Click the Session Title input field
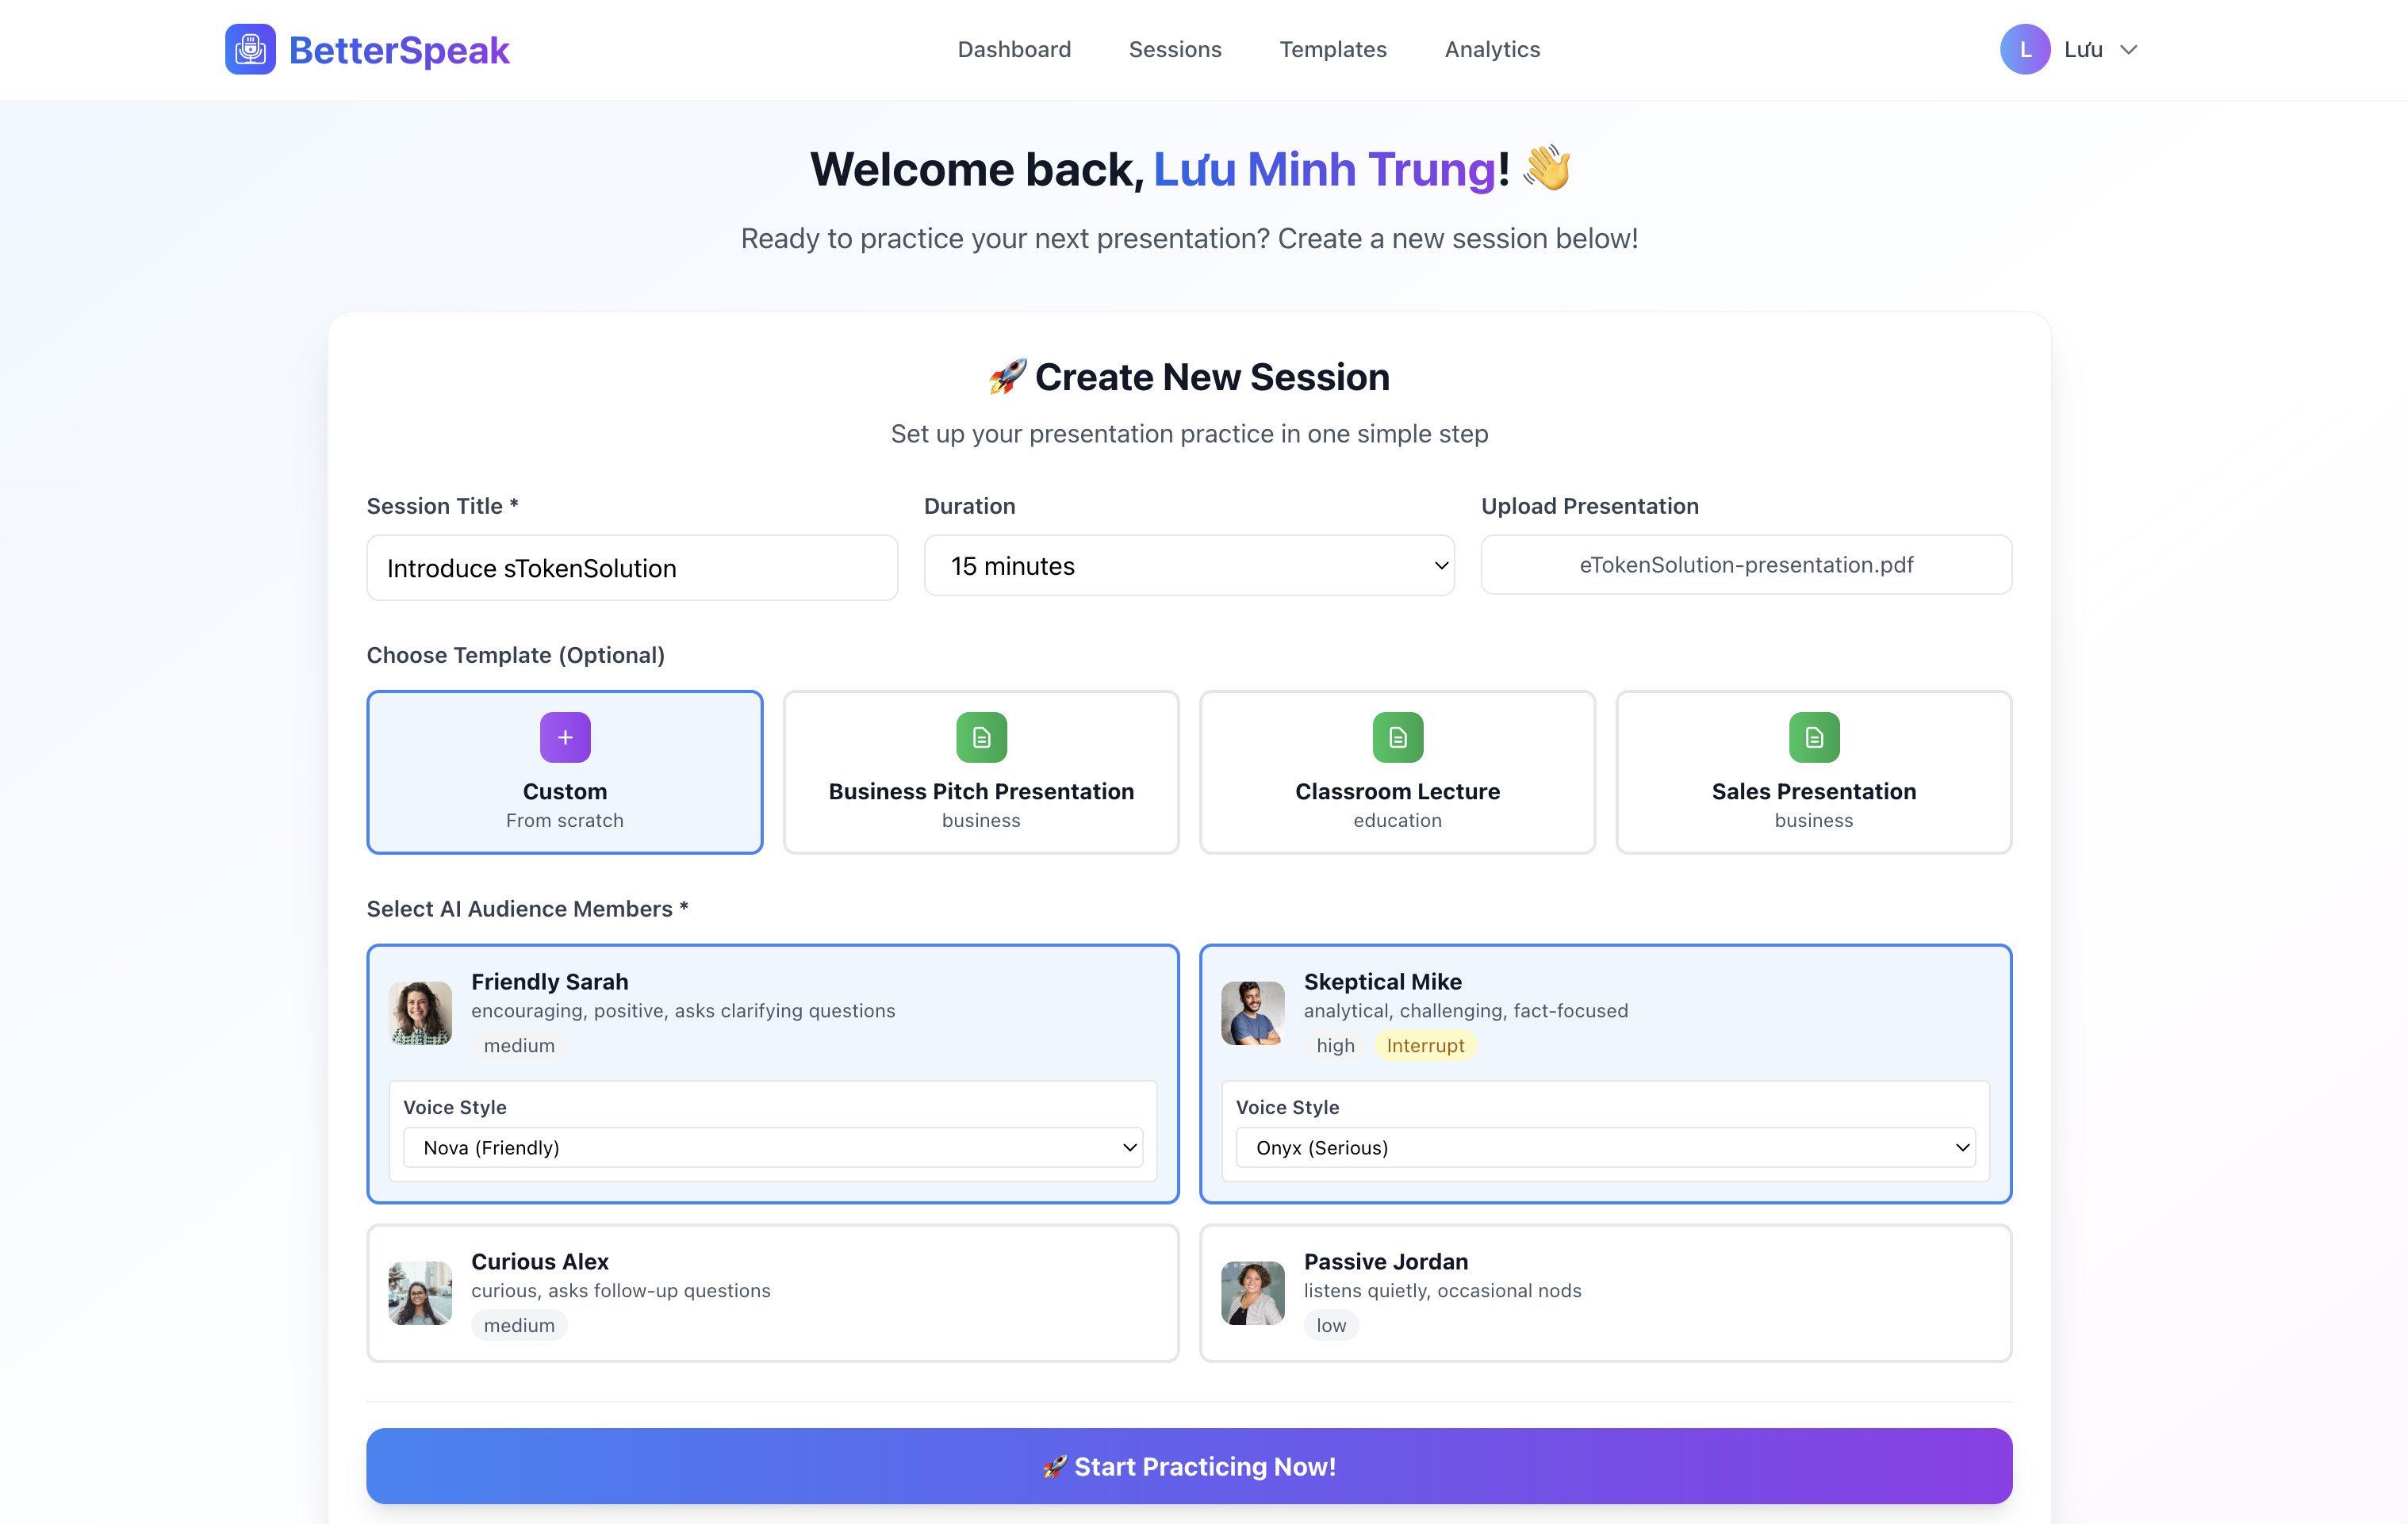Screen dimensions: 2408x1524 point(631,568)
